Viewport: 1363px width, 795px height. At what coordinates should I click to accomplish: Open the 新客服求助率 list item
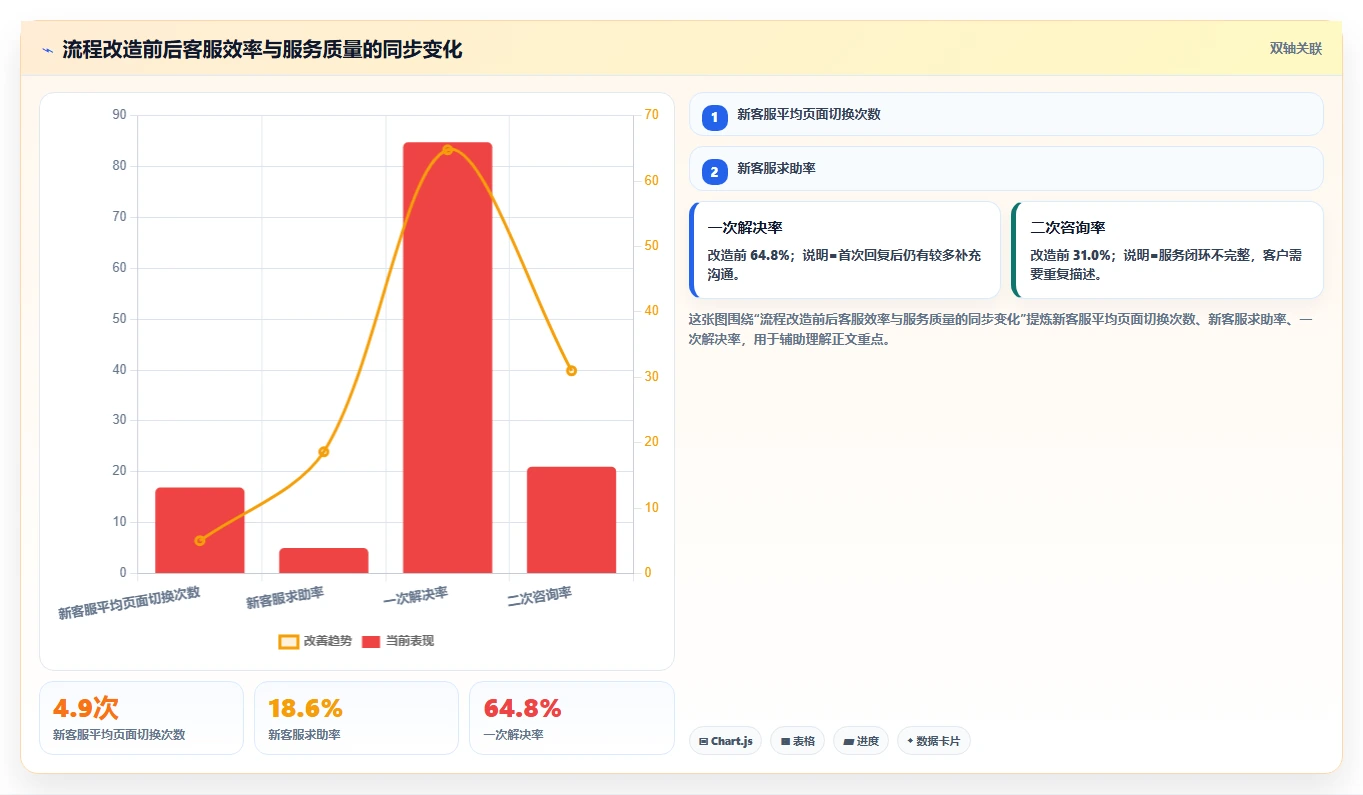1006,169
